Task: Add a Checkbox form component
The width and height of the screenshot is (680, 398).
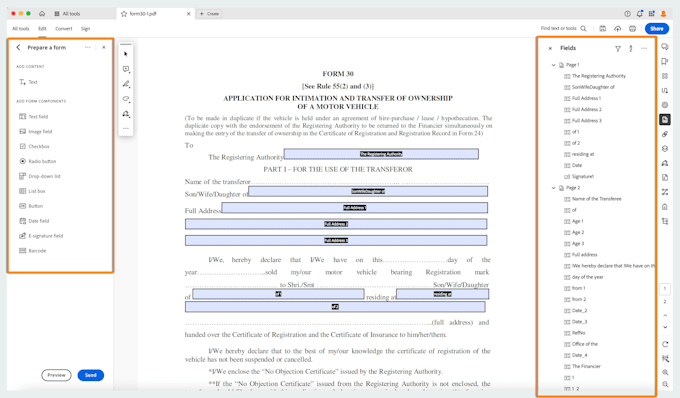Action: coord(34,147)
